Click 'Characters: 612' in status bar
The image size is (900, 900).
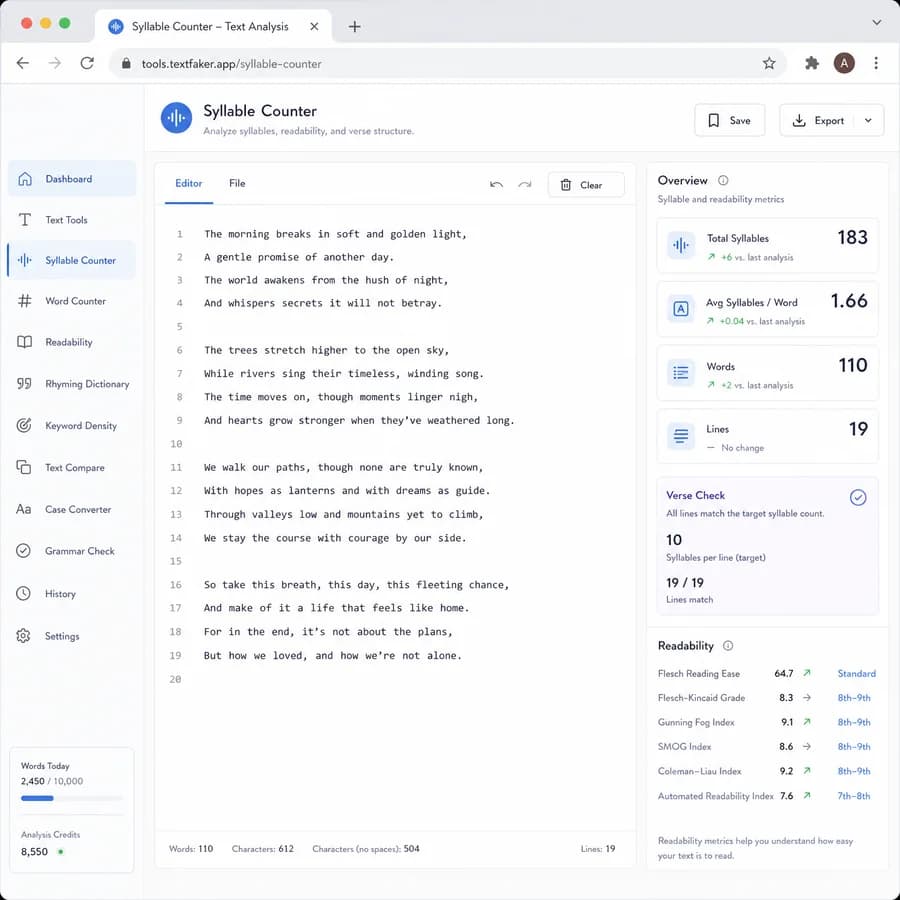tap(263, 849)
